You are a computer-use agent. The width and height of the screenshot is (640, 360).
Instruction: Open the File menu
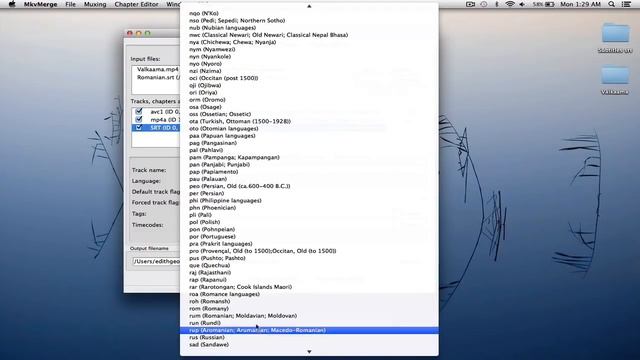[71, 4]
